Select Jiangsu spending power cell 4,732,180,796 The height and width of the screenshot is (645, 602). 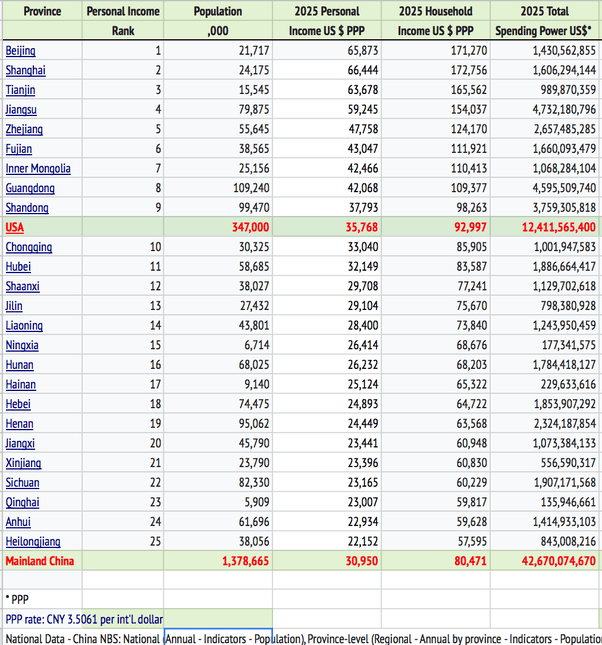coord(545,109)
